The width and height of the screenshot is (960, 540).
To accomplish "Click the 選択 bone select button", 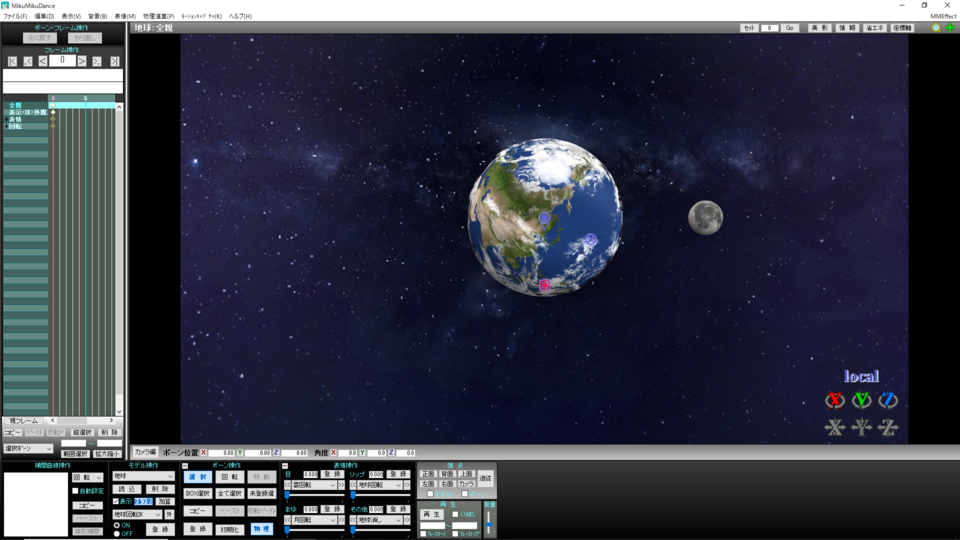I will pos(198,476).
